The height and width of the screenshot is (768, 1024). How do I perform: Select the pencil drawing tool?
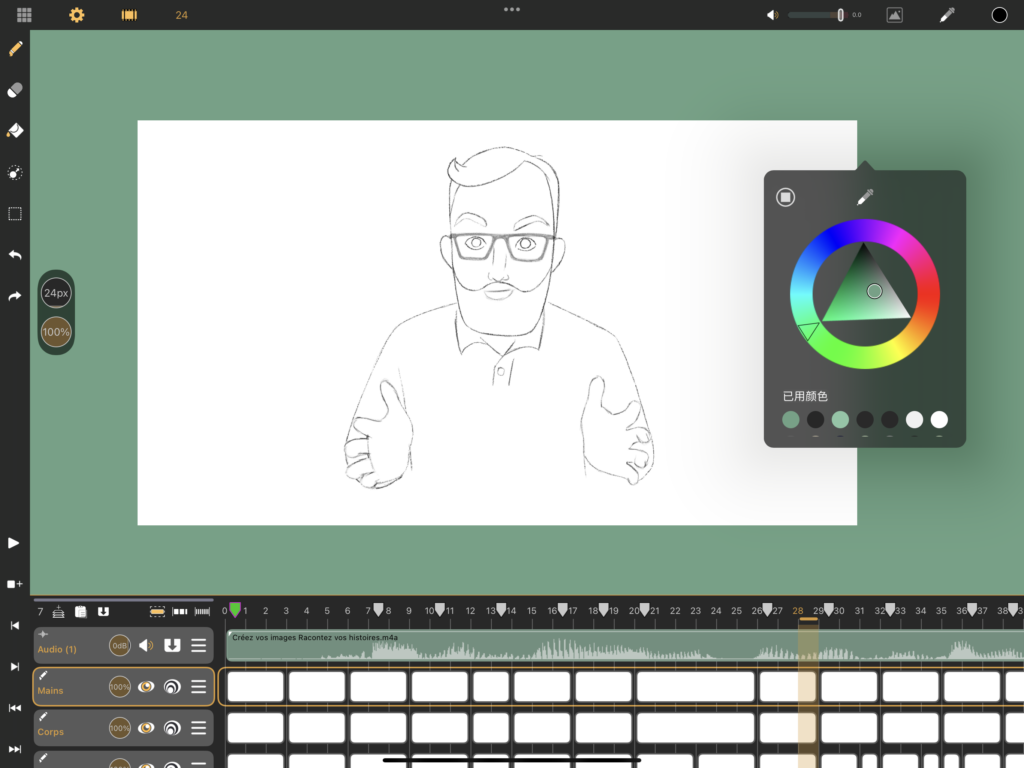[15, 49]
